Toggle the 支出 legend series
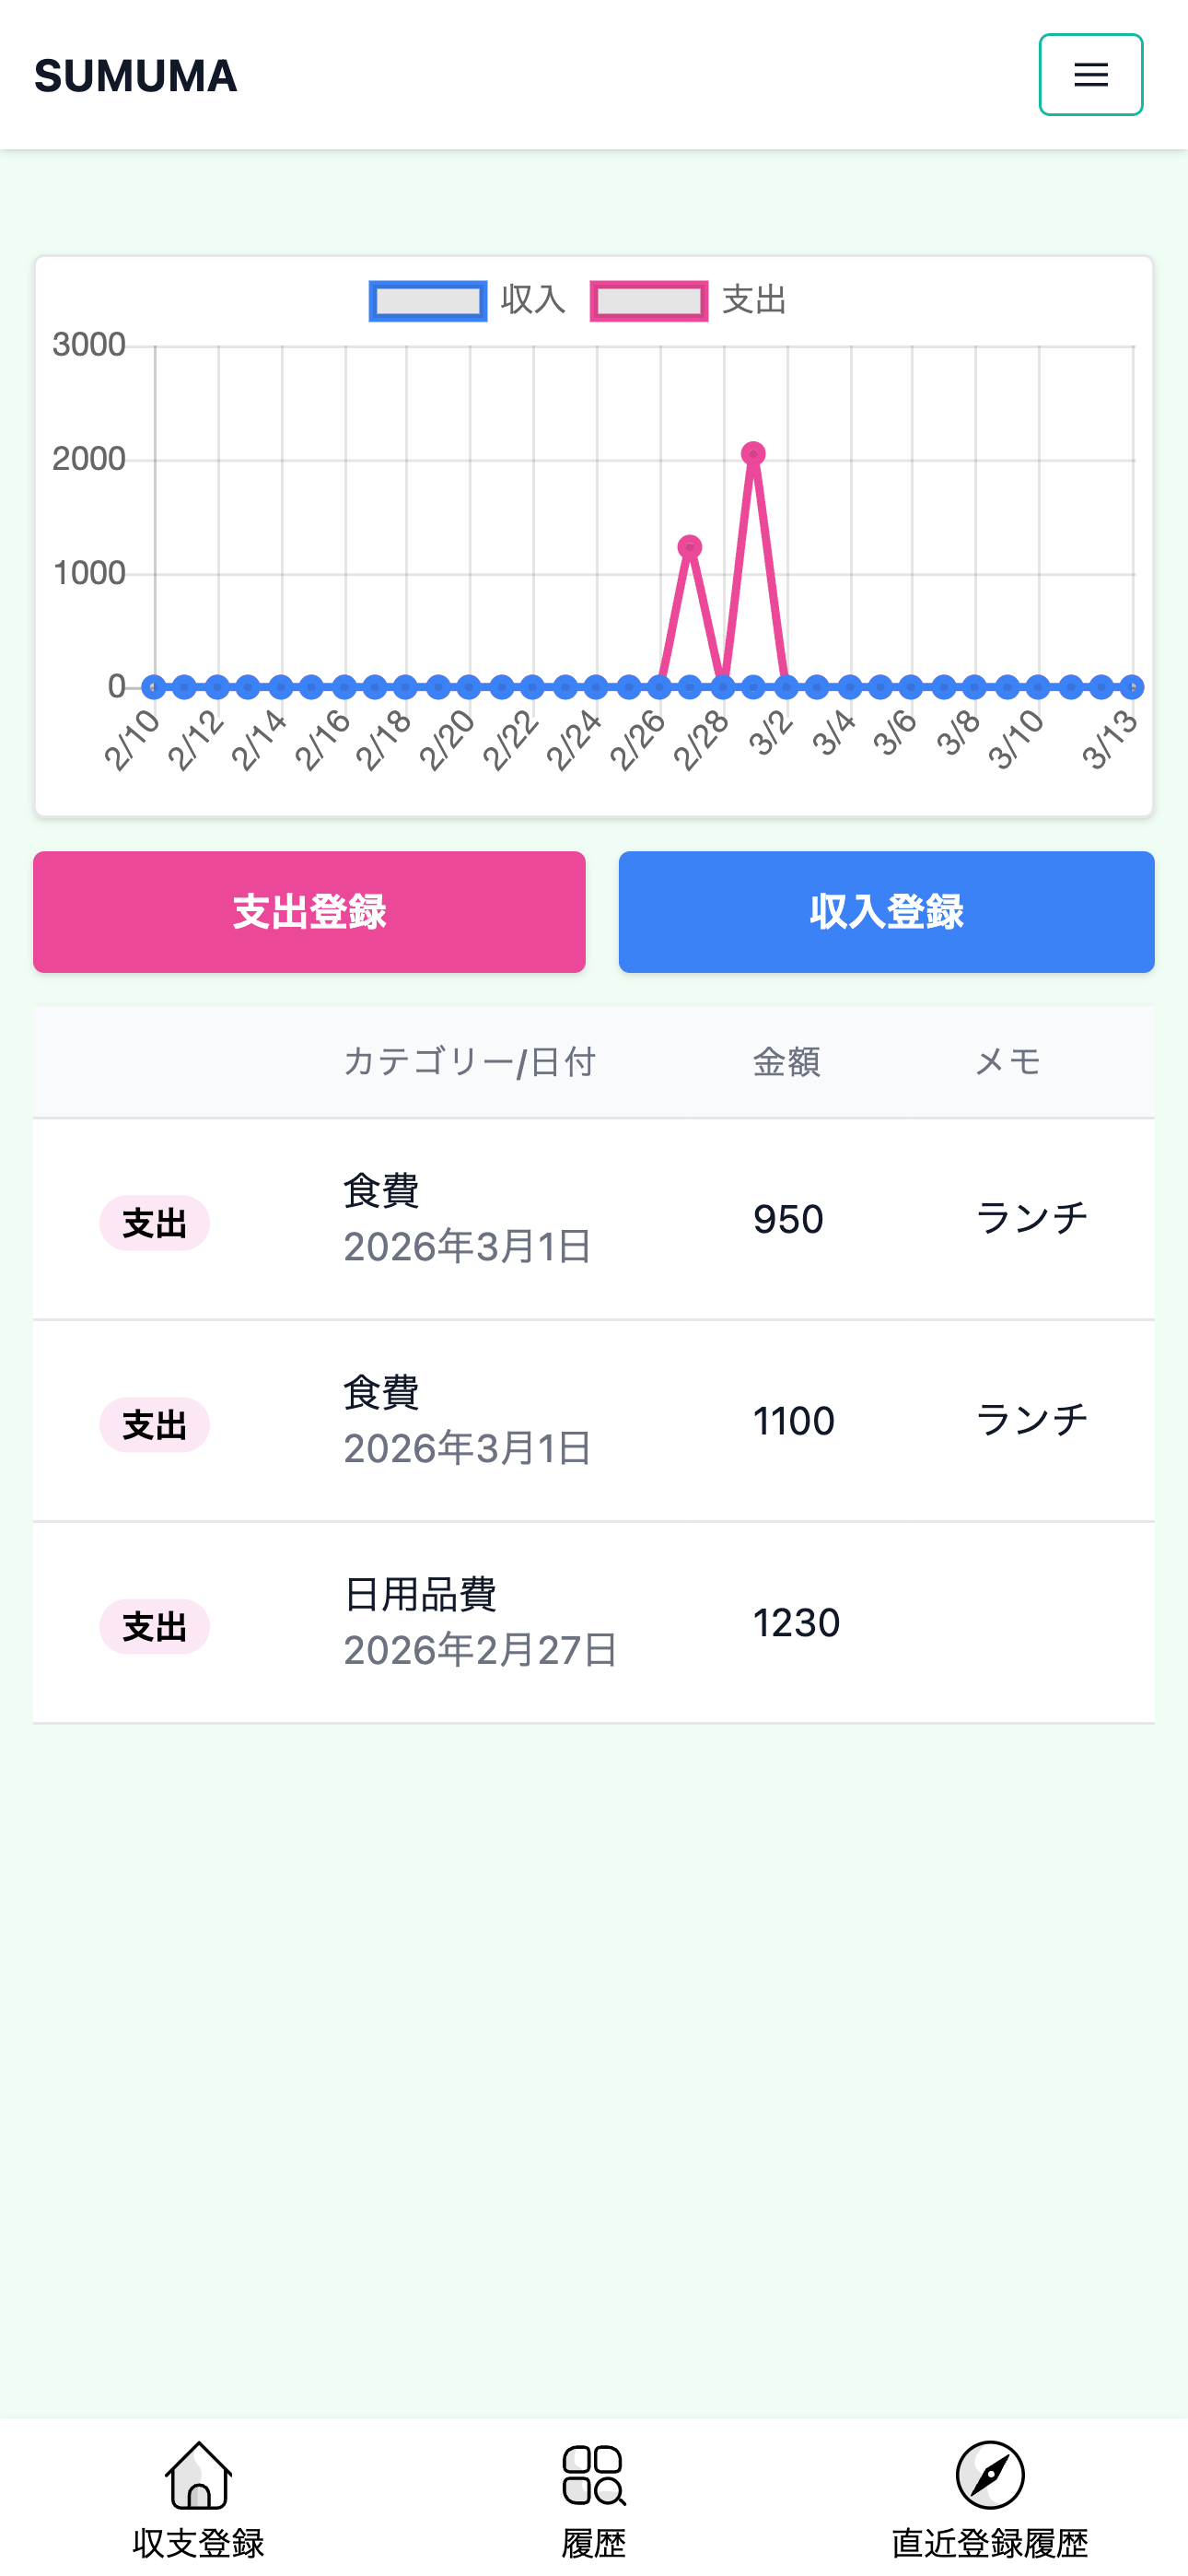The height and width of the screenshot is (2576, 1188). [688, 301]
